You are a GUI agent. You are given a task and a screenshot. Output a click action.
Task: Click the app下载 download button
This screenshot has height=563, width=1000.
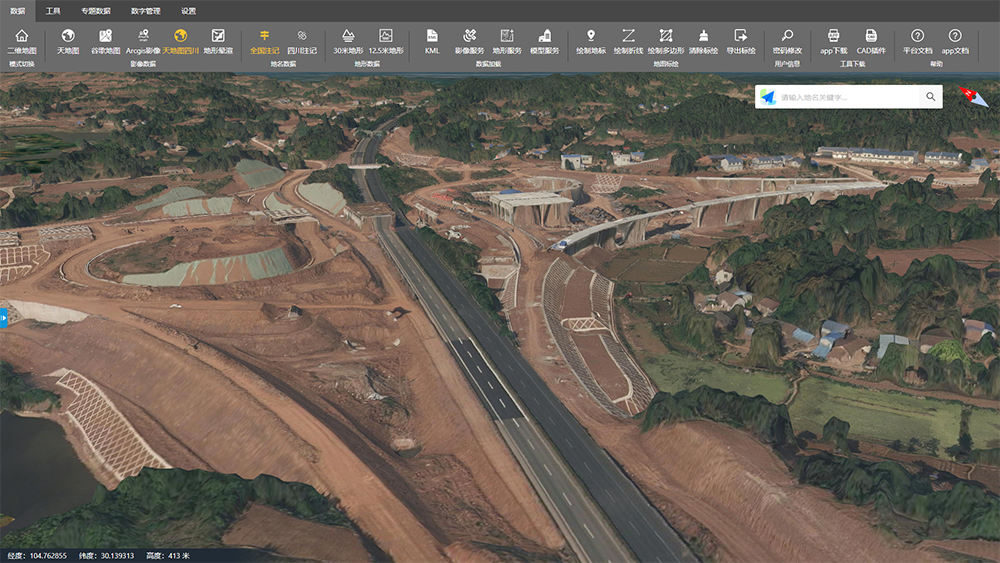833,41
